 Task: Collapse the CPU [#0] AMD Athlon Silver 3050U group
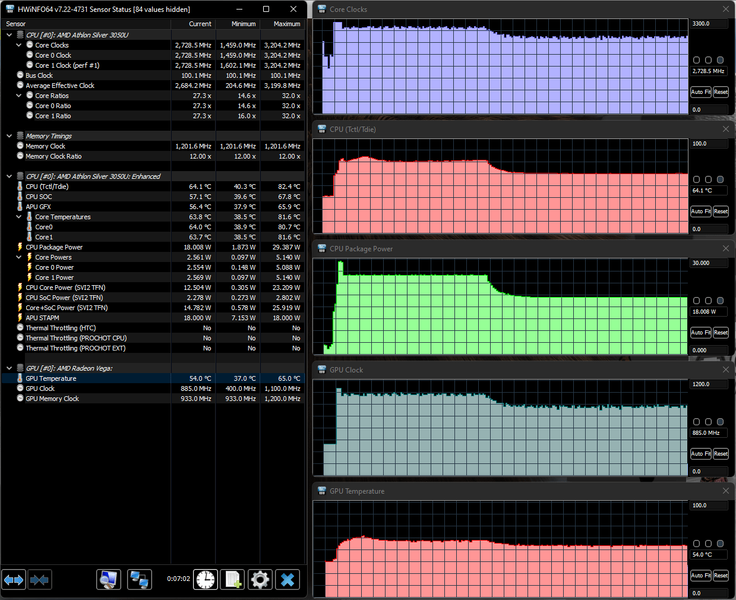pyautogui.click(x=9, y=35)
